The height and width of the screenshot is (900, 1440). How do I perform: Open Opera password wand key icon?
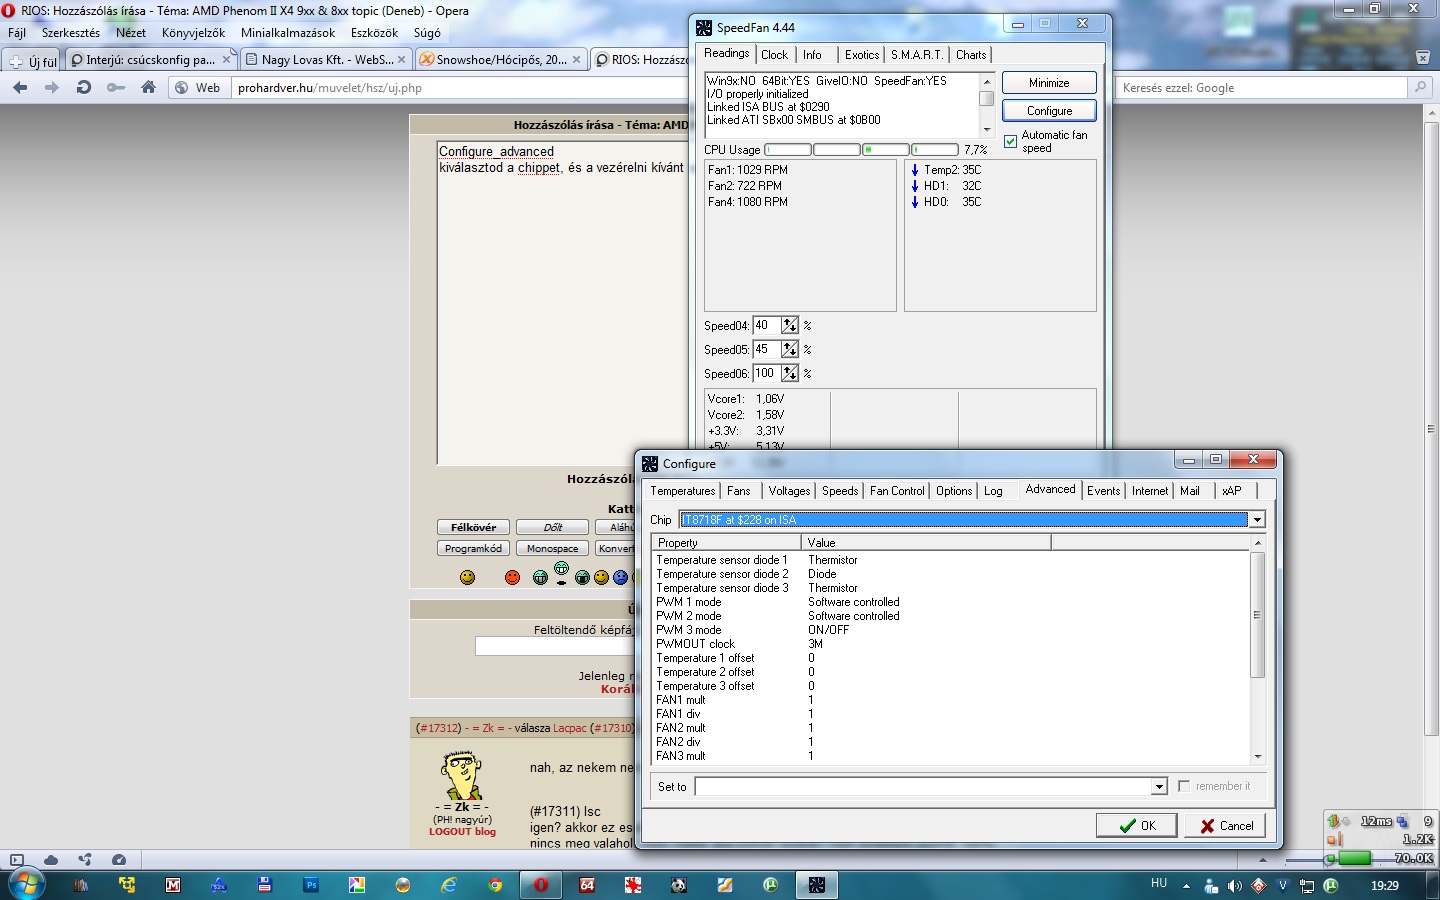(116, 88)
